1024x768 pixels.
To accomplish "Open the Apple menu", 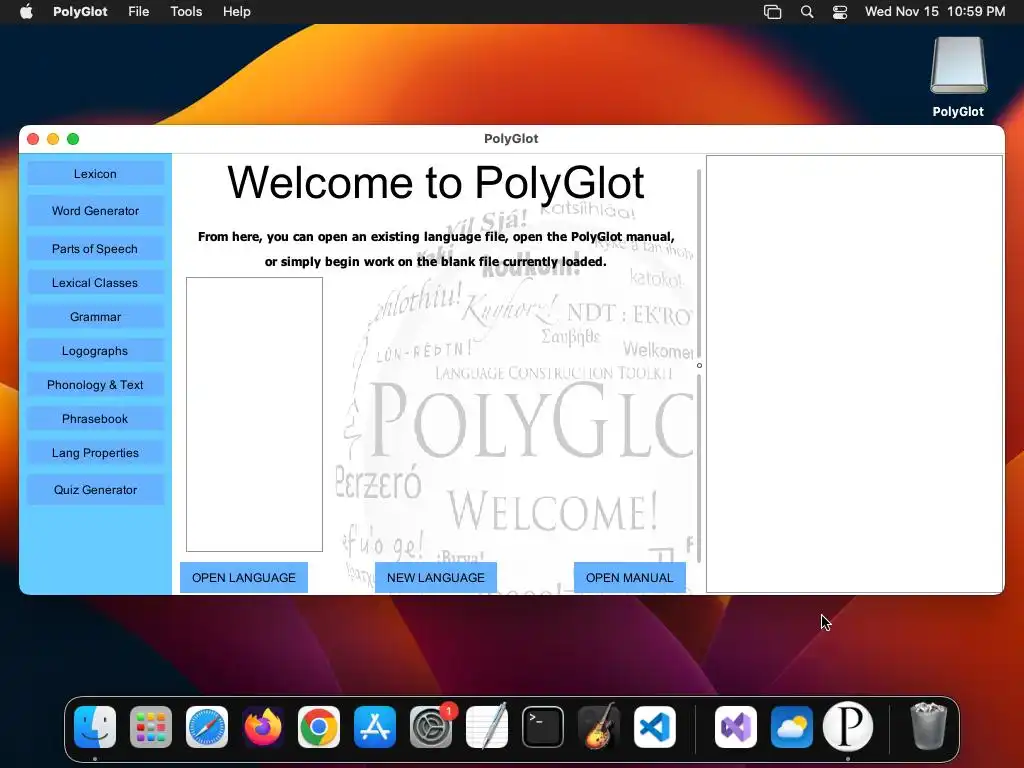I will click(26, 12).
